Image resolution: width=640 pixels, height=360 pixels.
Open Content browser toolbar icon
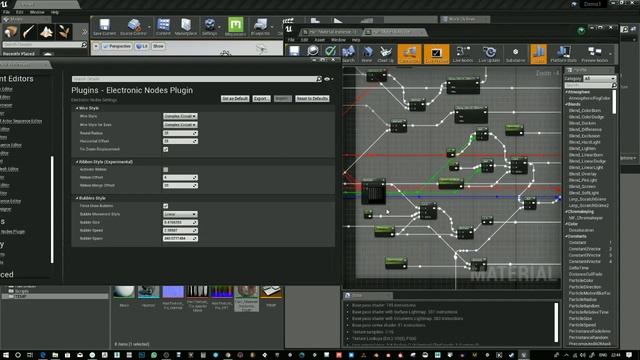tap(163, 27)
